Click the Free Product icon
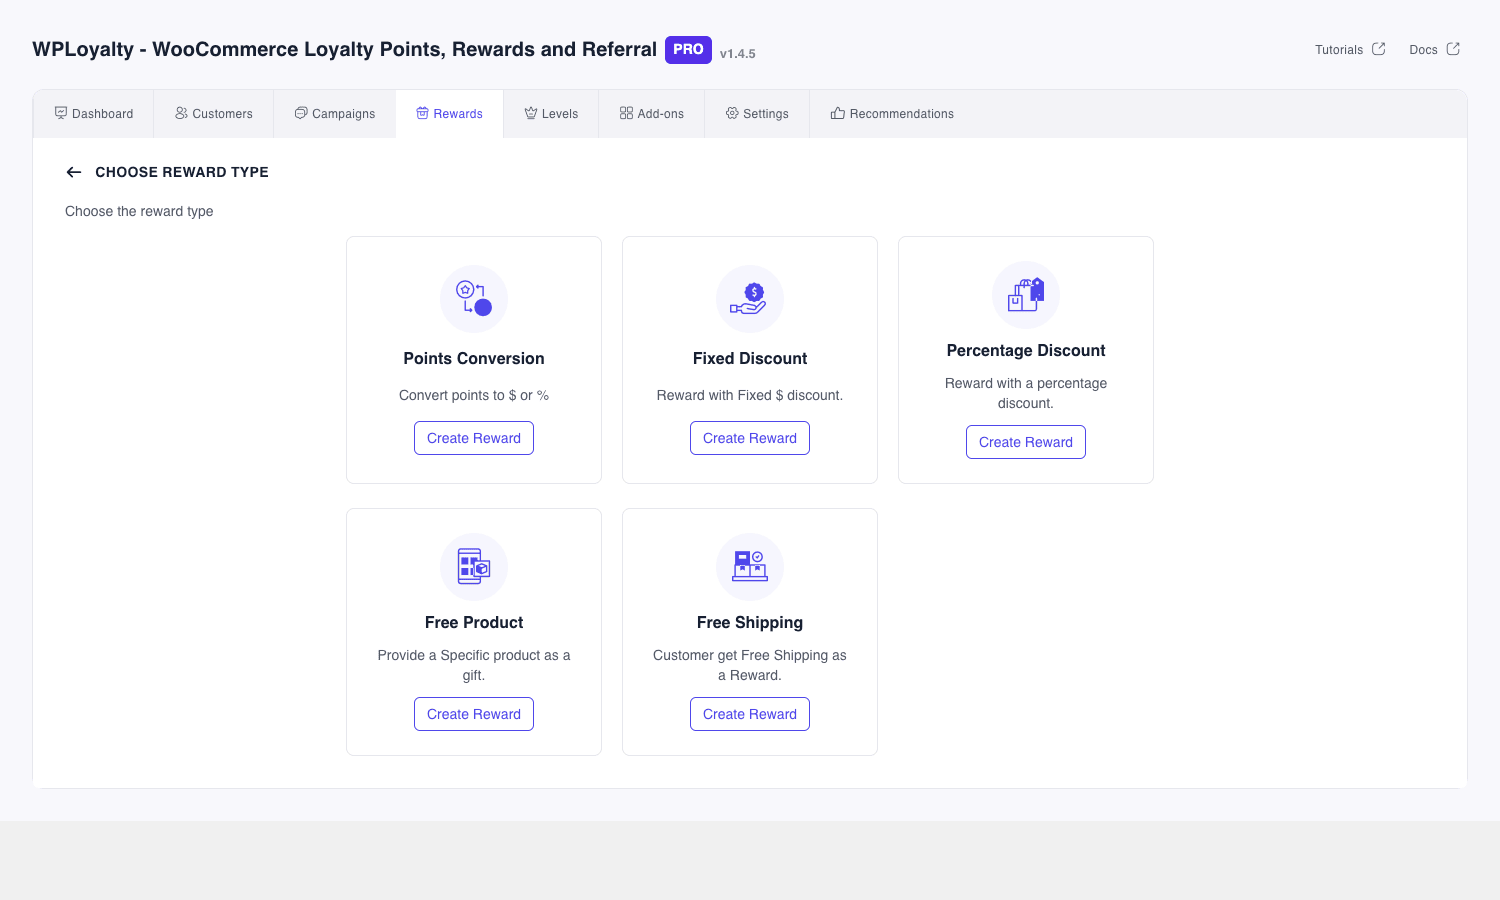The image size is (1500, 900). tap(474, 567)
